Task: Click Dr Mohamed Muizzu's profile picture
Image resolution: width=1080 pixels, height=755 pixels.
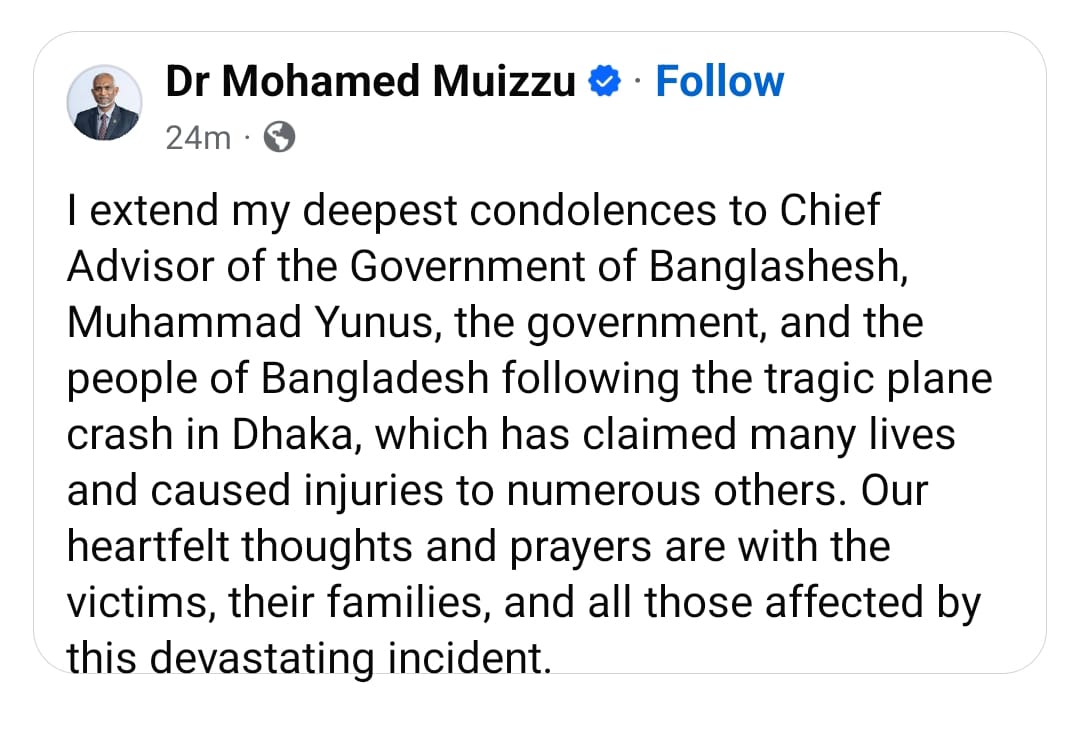Action: point(103,104)
